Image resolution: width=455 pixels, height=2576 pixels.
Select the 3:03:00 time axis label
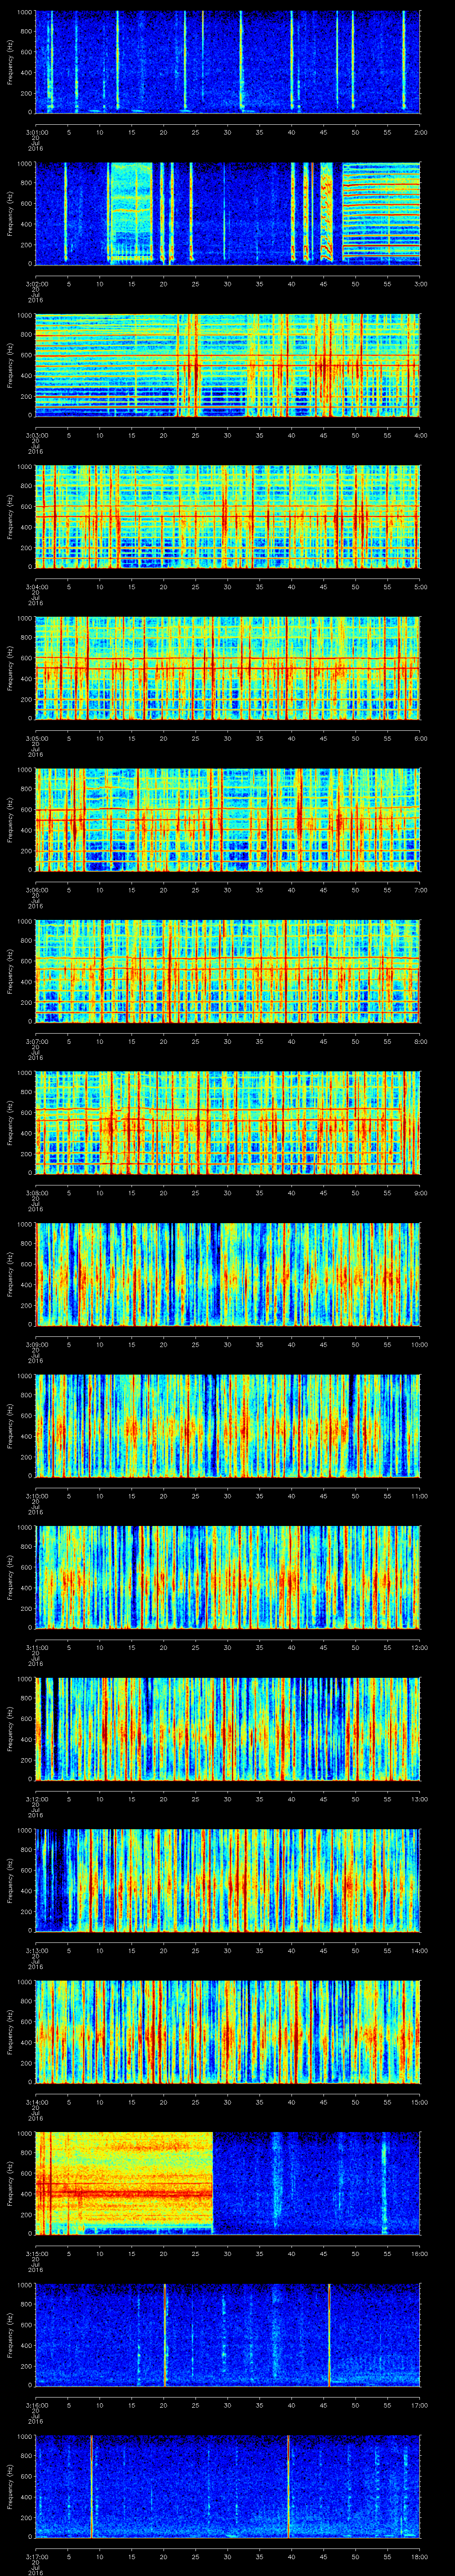click(36, 435)
